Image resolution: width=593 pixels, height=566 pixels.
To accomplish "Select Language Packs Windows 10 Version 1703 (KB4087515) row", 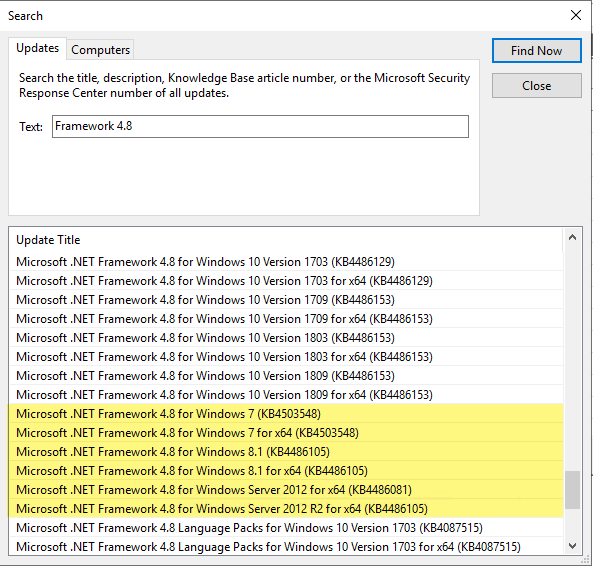I will tap(286, 527).
